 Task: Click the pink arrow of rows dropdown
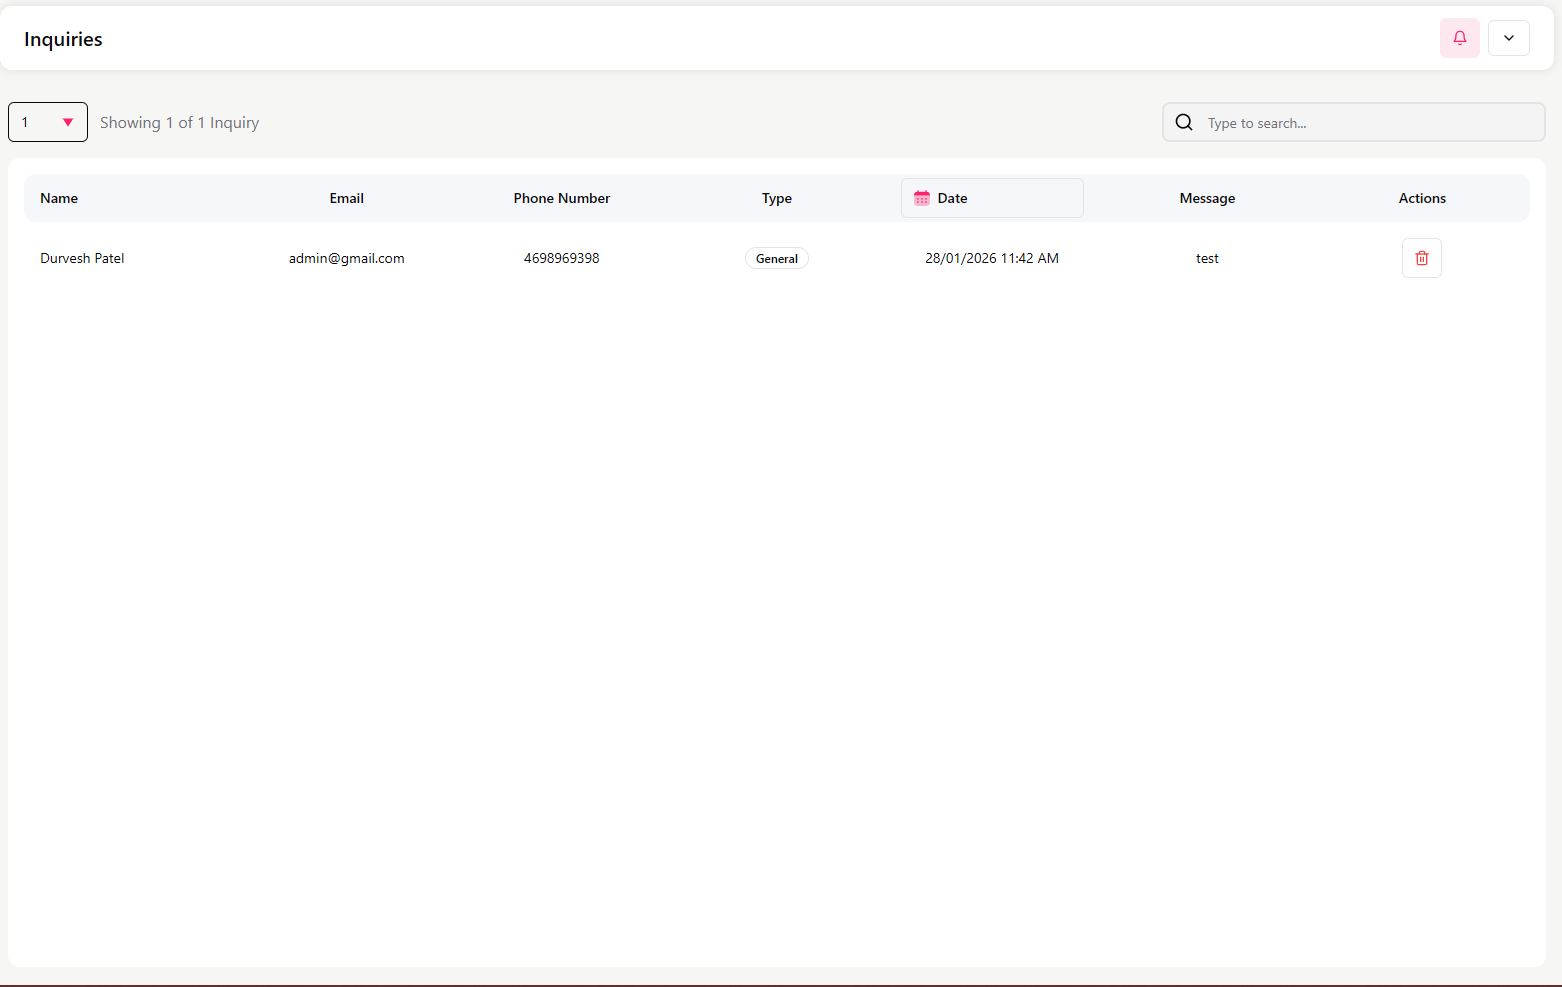(x=68, y=122)
